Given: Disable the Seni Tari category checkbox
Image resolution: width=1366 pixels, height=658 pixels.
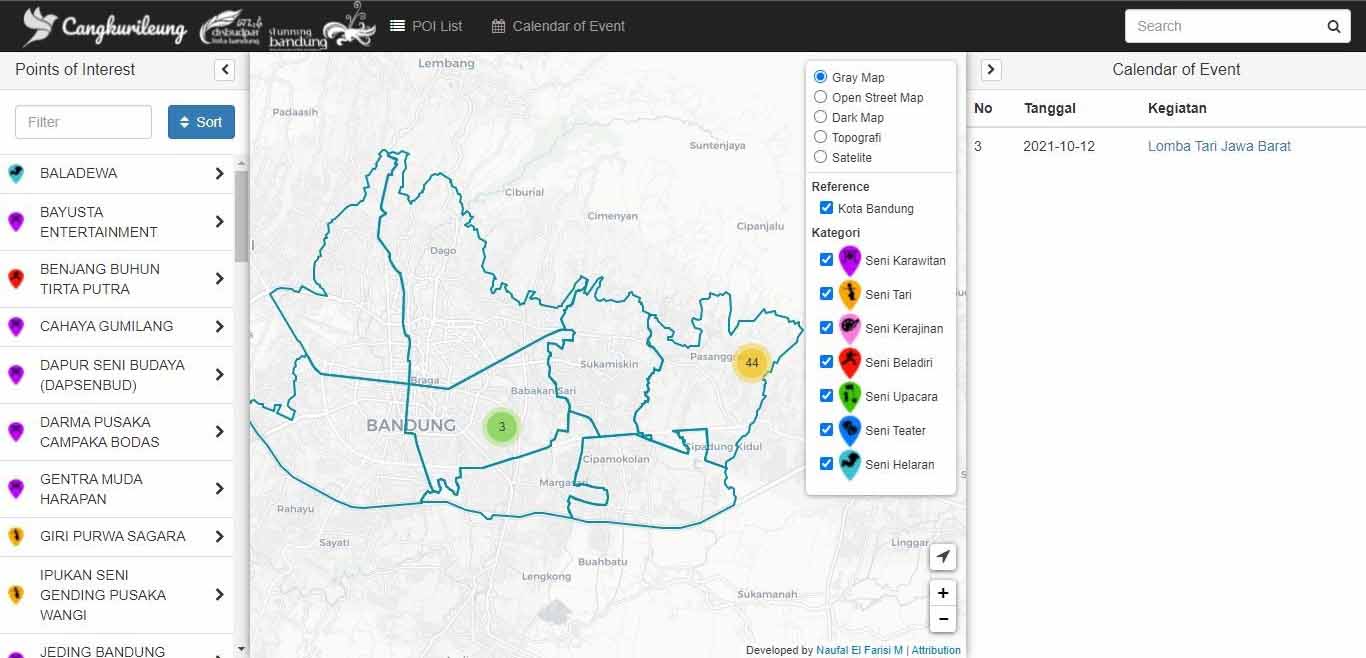Looking at the screenshot, I should [x=826, y=294].
